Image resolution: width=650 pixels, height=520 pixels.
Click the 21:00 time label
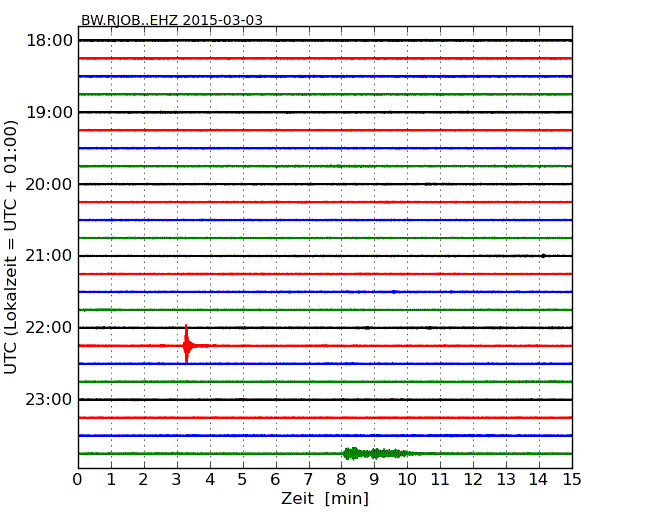pyautogui.click(x=50, y=256)
